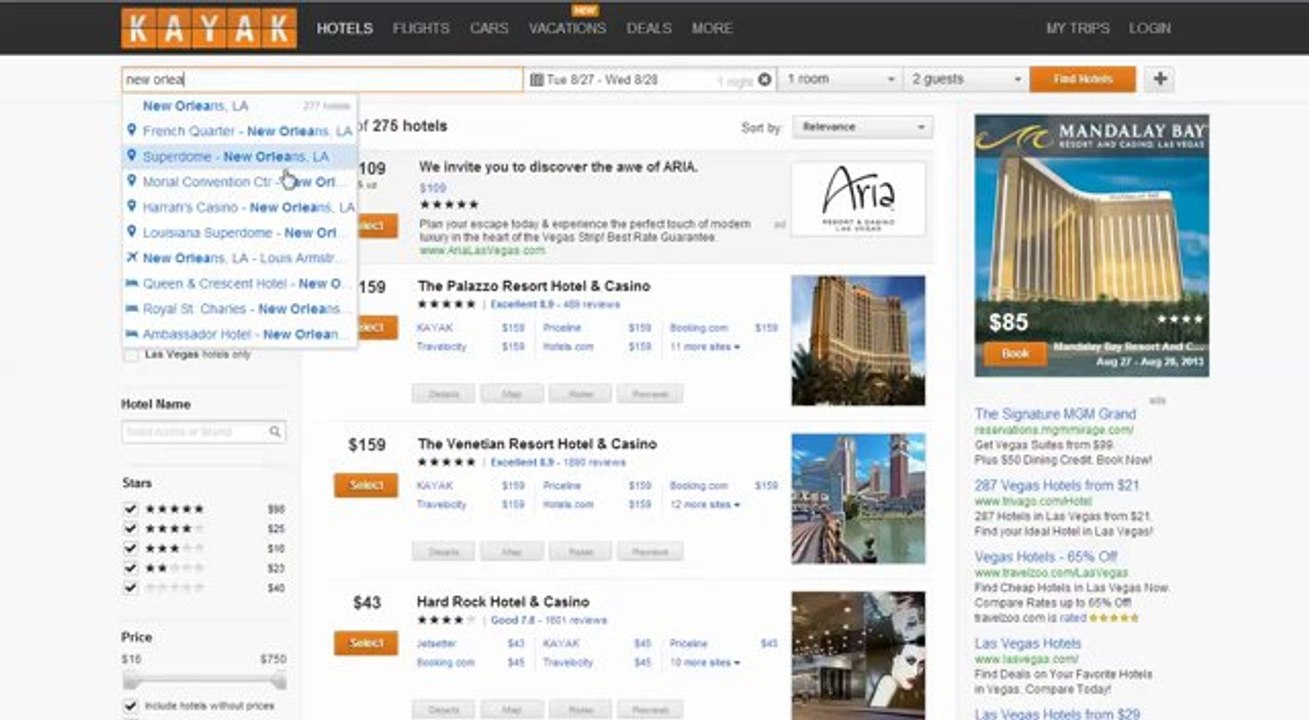Click magnifier icon in Hotel Name field
Image resolution: width=1309 pixels, height=720 pixels.
tap(274, 432)
